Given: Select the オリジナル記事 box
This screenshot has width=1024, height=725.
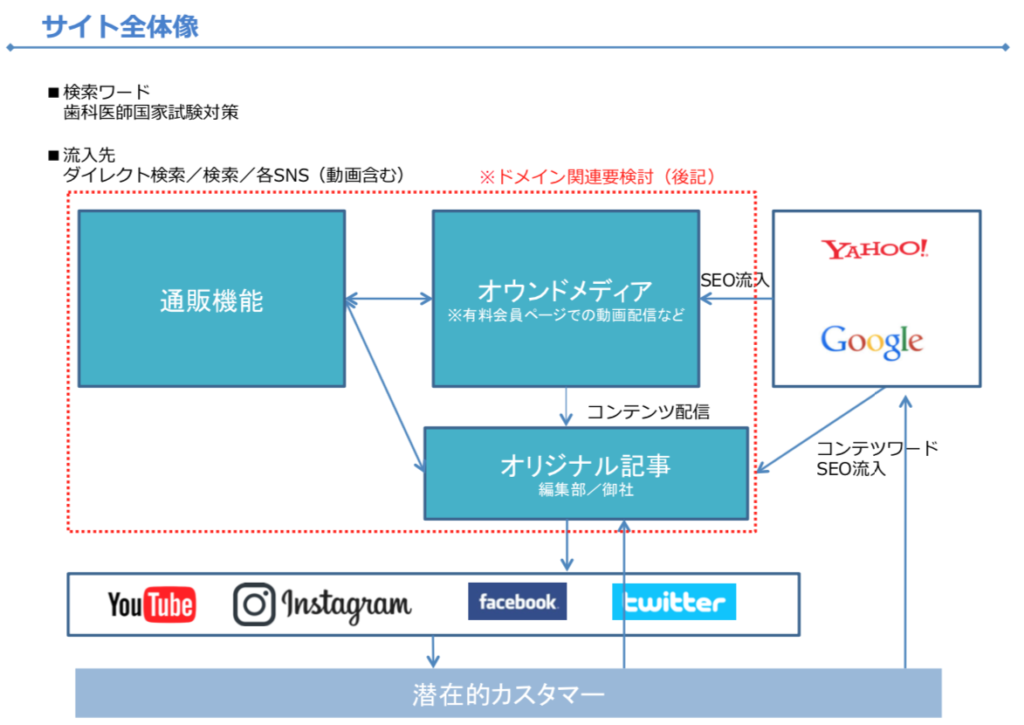Looking at the screenshot, I should pyautogui.click(x=586, y=474).
